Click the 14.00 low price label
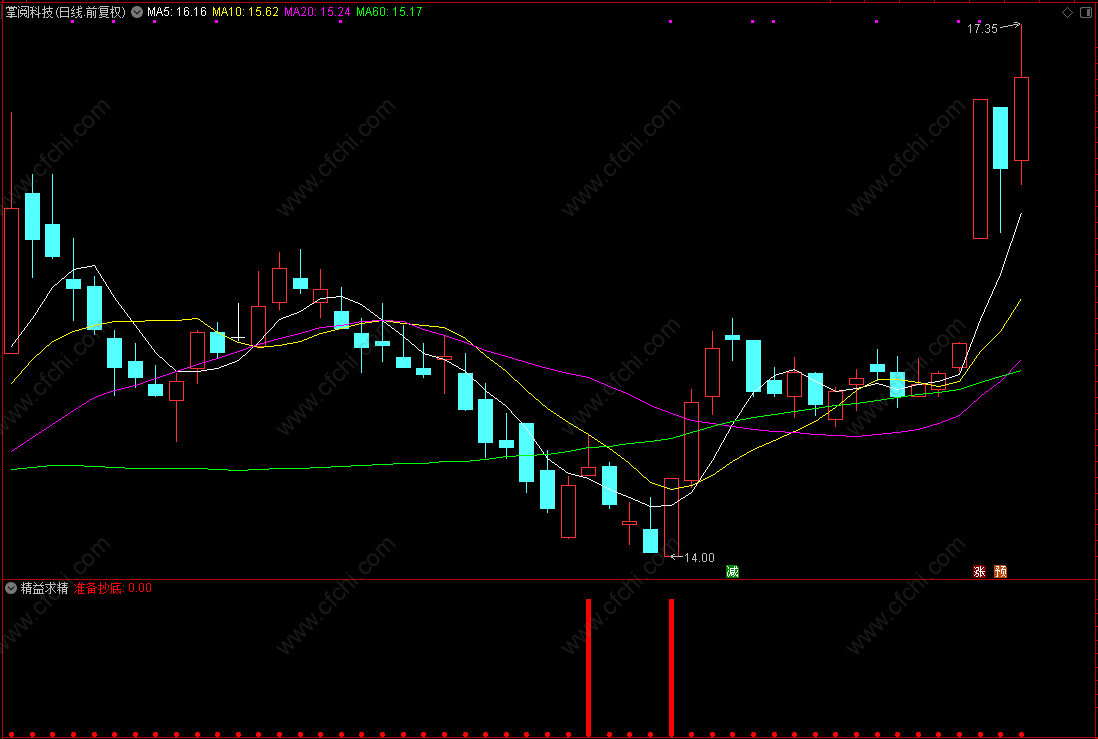The width and height of the screenshot is (1098, 739). (699, 558)
